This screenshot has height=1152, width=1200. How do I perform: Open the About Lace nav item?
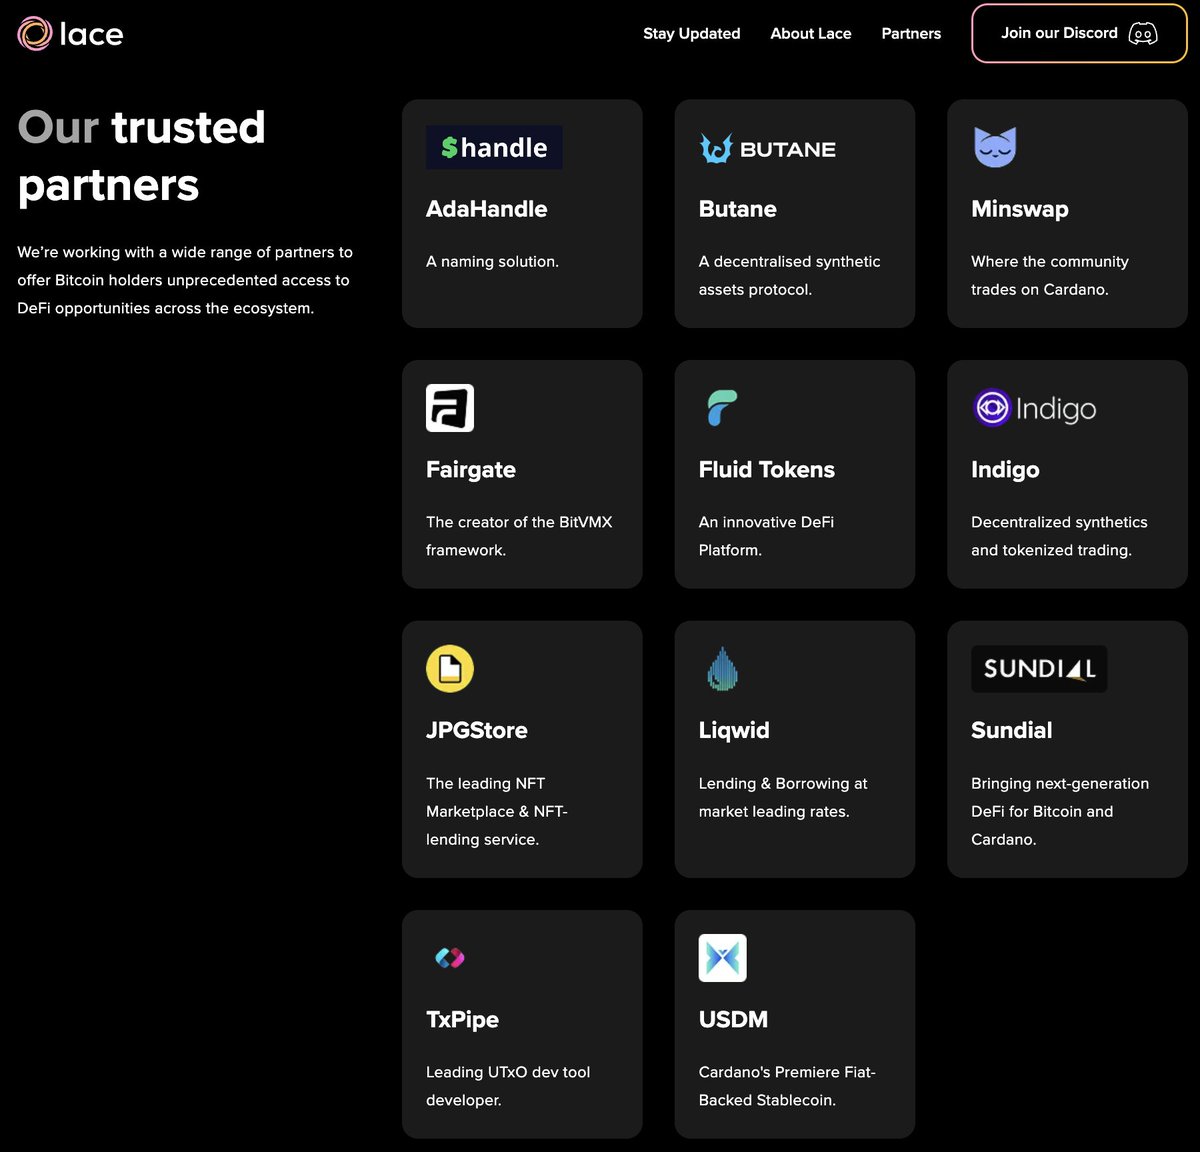[811, 34]
